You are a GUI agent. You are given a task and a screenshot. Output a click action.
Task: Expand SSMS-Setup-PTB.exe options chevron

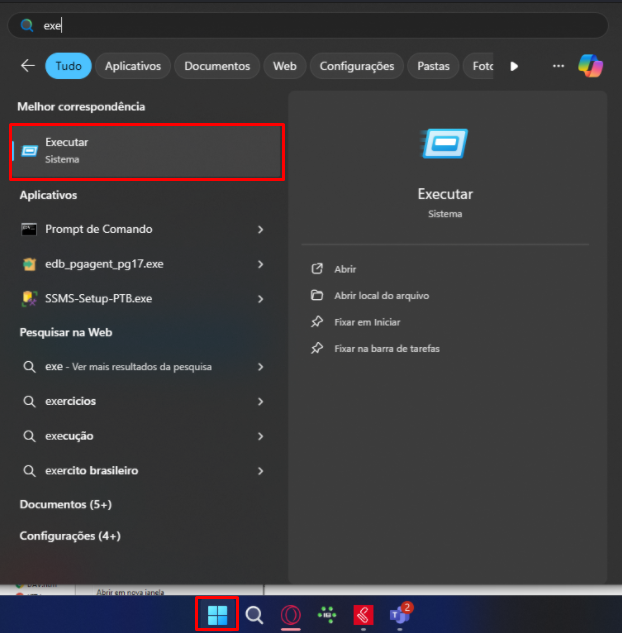(x=260, y=299)
